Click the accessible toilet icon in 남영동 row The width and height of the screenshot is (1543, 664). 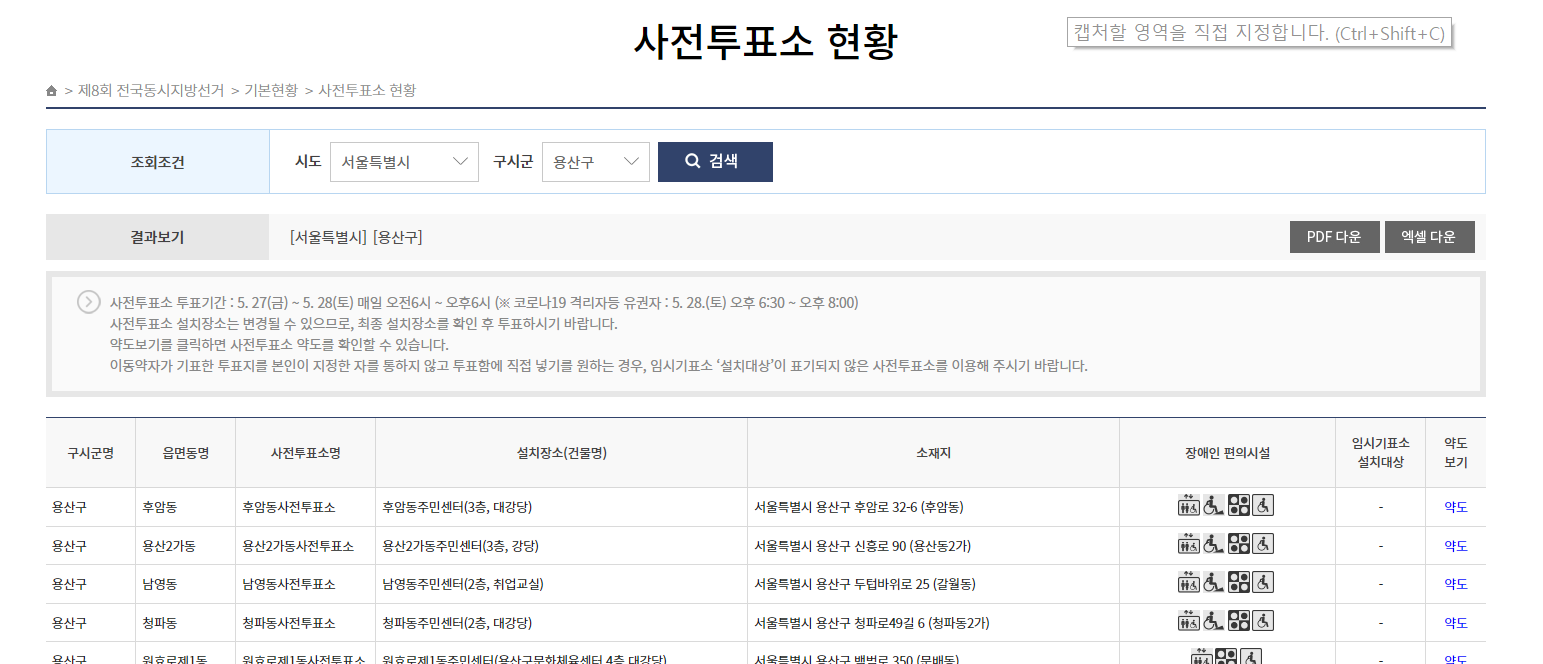(1262, 582)
